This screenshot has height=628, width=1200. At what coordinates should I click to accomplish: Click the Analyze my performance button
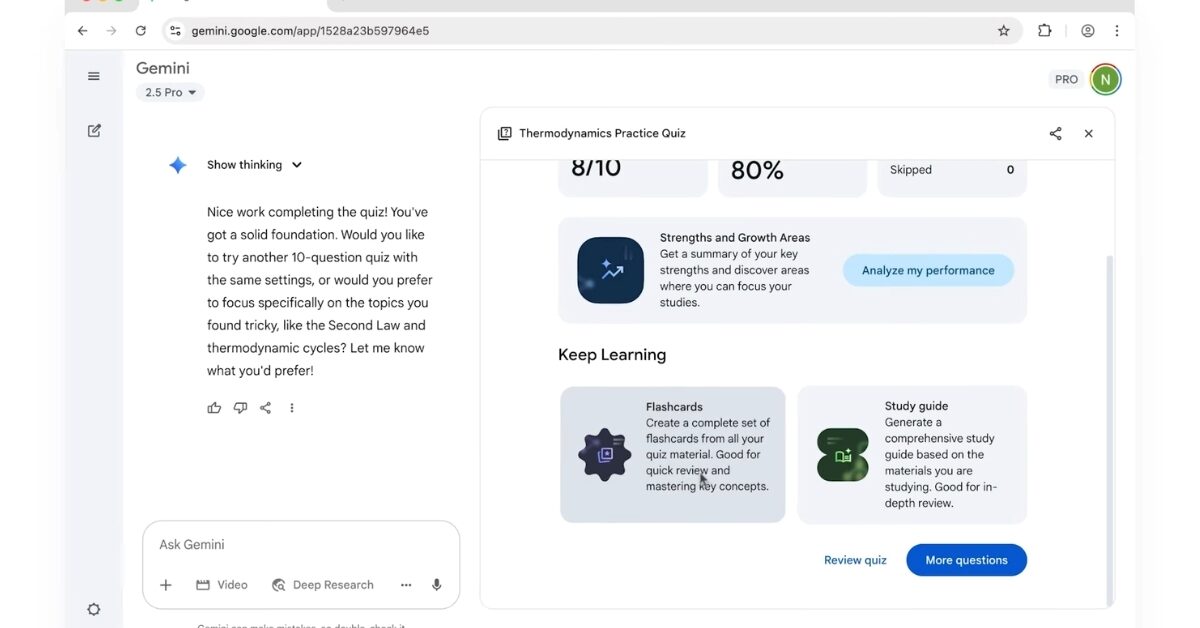tap(928, 270)
